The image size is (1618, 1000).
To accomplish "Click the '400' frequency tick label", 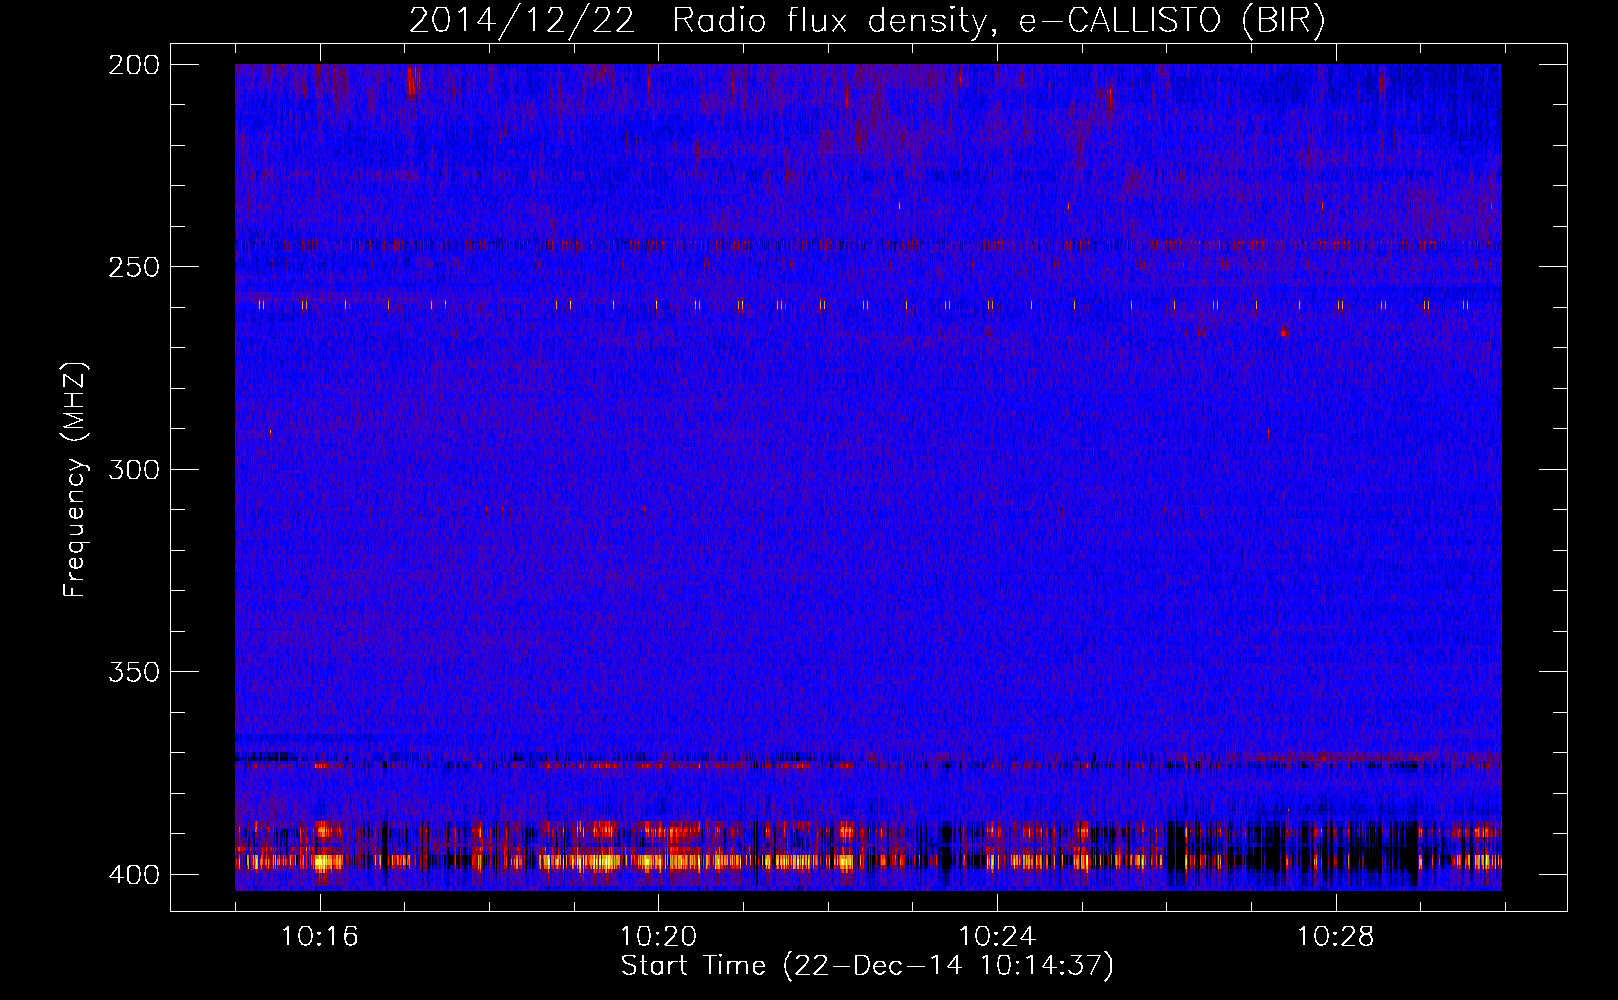I will coord(134,875).
